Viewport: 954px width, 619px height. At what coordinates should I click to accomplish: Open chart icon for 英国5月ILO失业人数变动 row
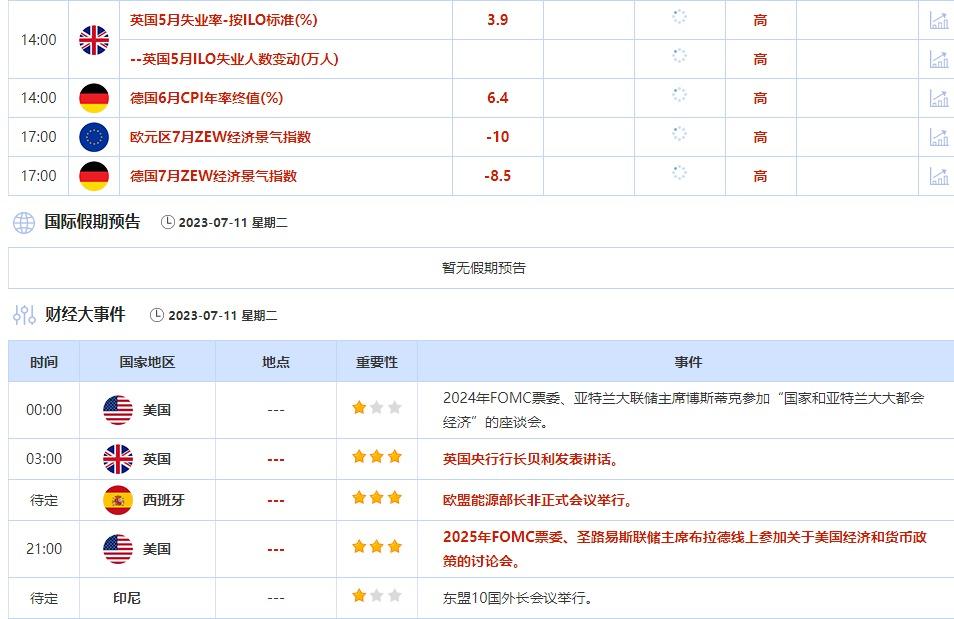coord(938,59)
